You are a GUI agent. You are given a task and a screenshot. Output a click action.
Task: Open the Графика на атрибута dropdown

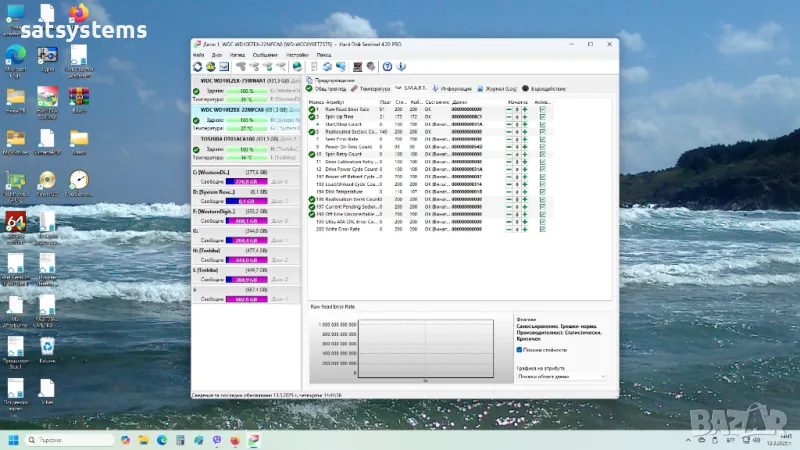click(561, 376)
